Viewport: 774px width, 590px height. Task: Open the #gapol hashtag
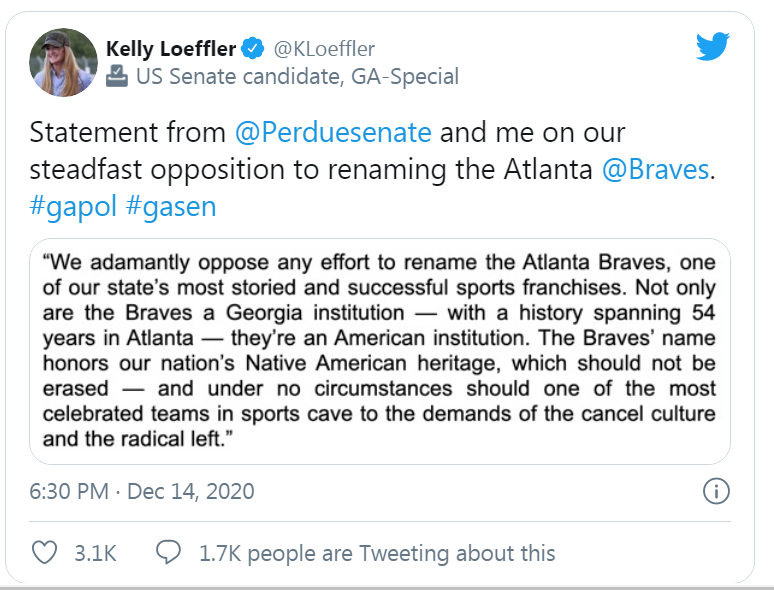(73, 206)
